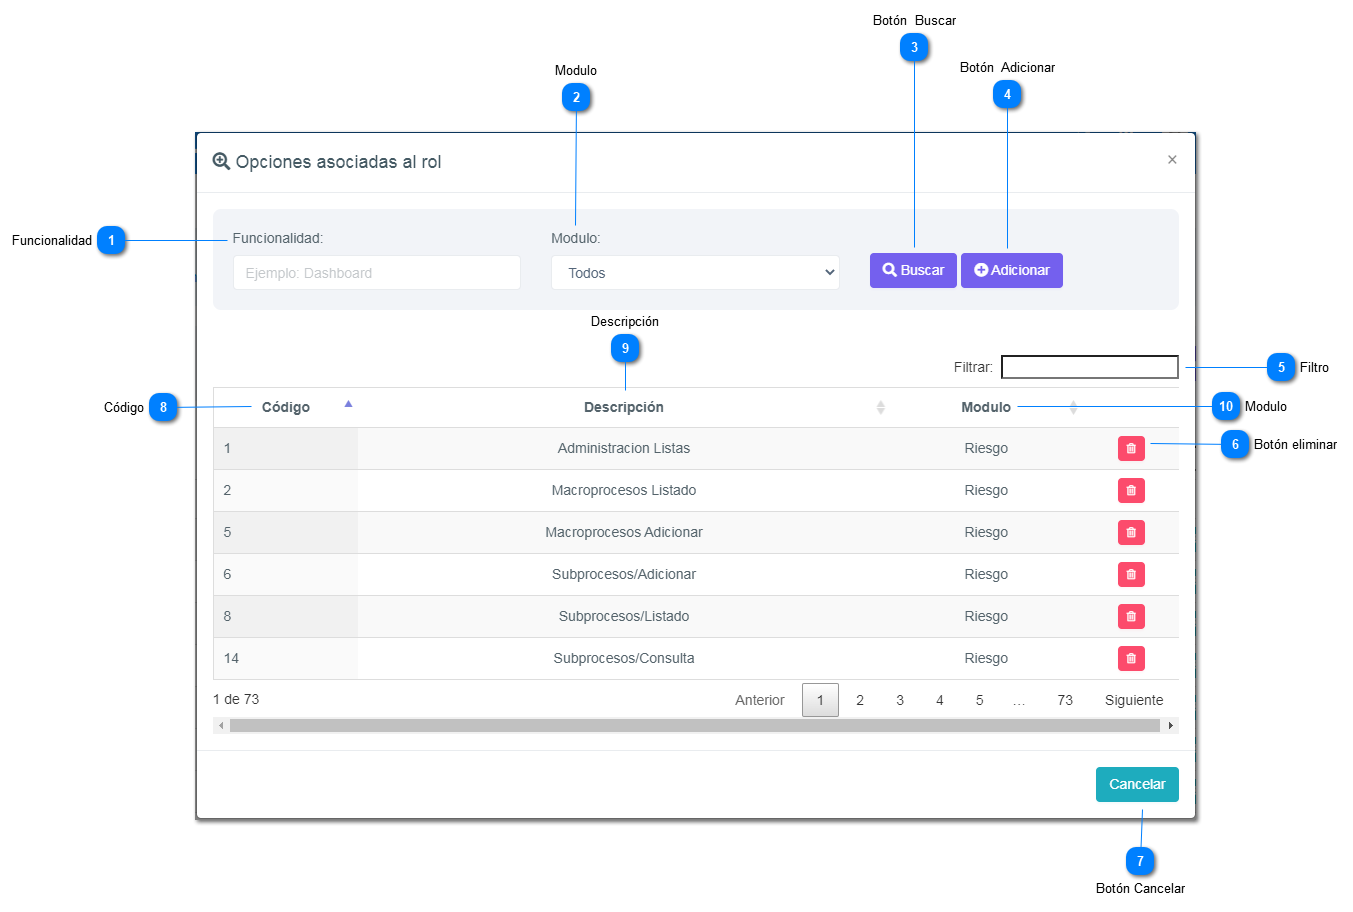Click the Adicionar button
The width and height of the screenshot is (1353, 912).
click(x=1011, y=270)
